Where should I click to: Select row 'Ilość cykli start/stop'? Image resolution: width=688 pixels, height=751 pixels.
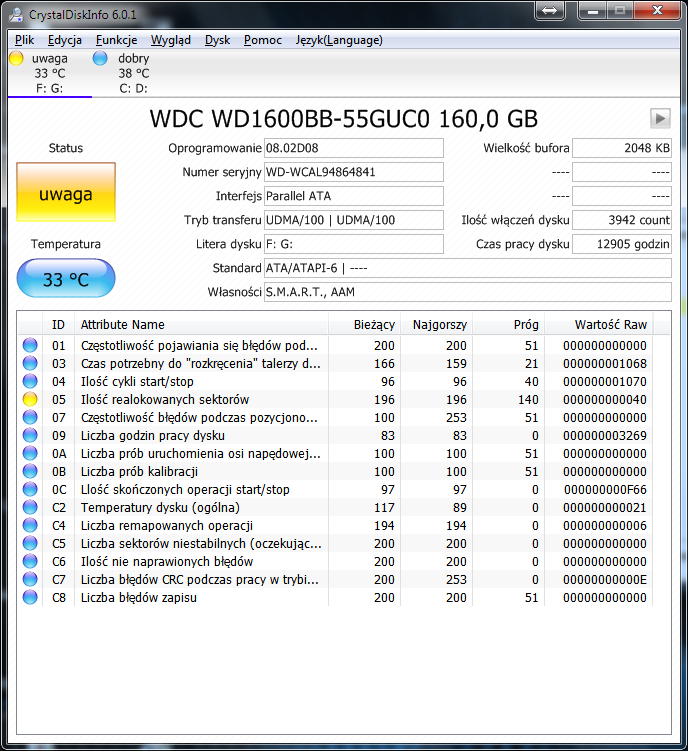[x=335, y=381]
